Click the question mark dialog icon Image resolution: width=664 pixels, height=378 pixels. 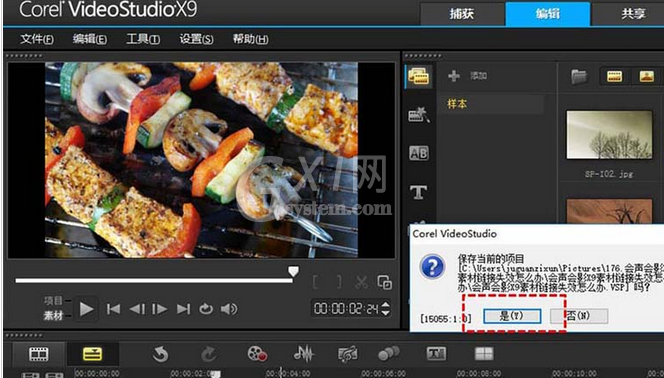(432, 267)
